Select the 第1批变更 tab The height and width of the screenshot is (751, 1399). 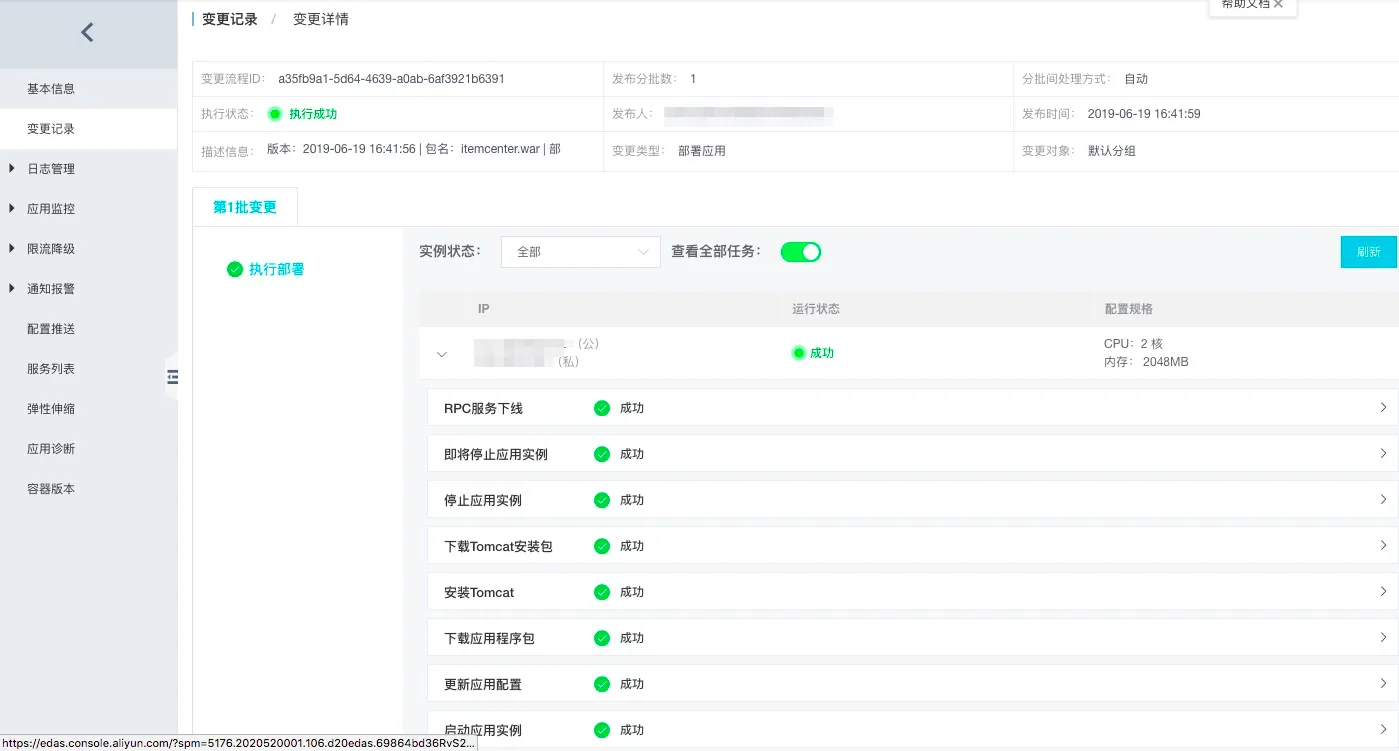coord(245,207)
